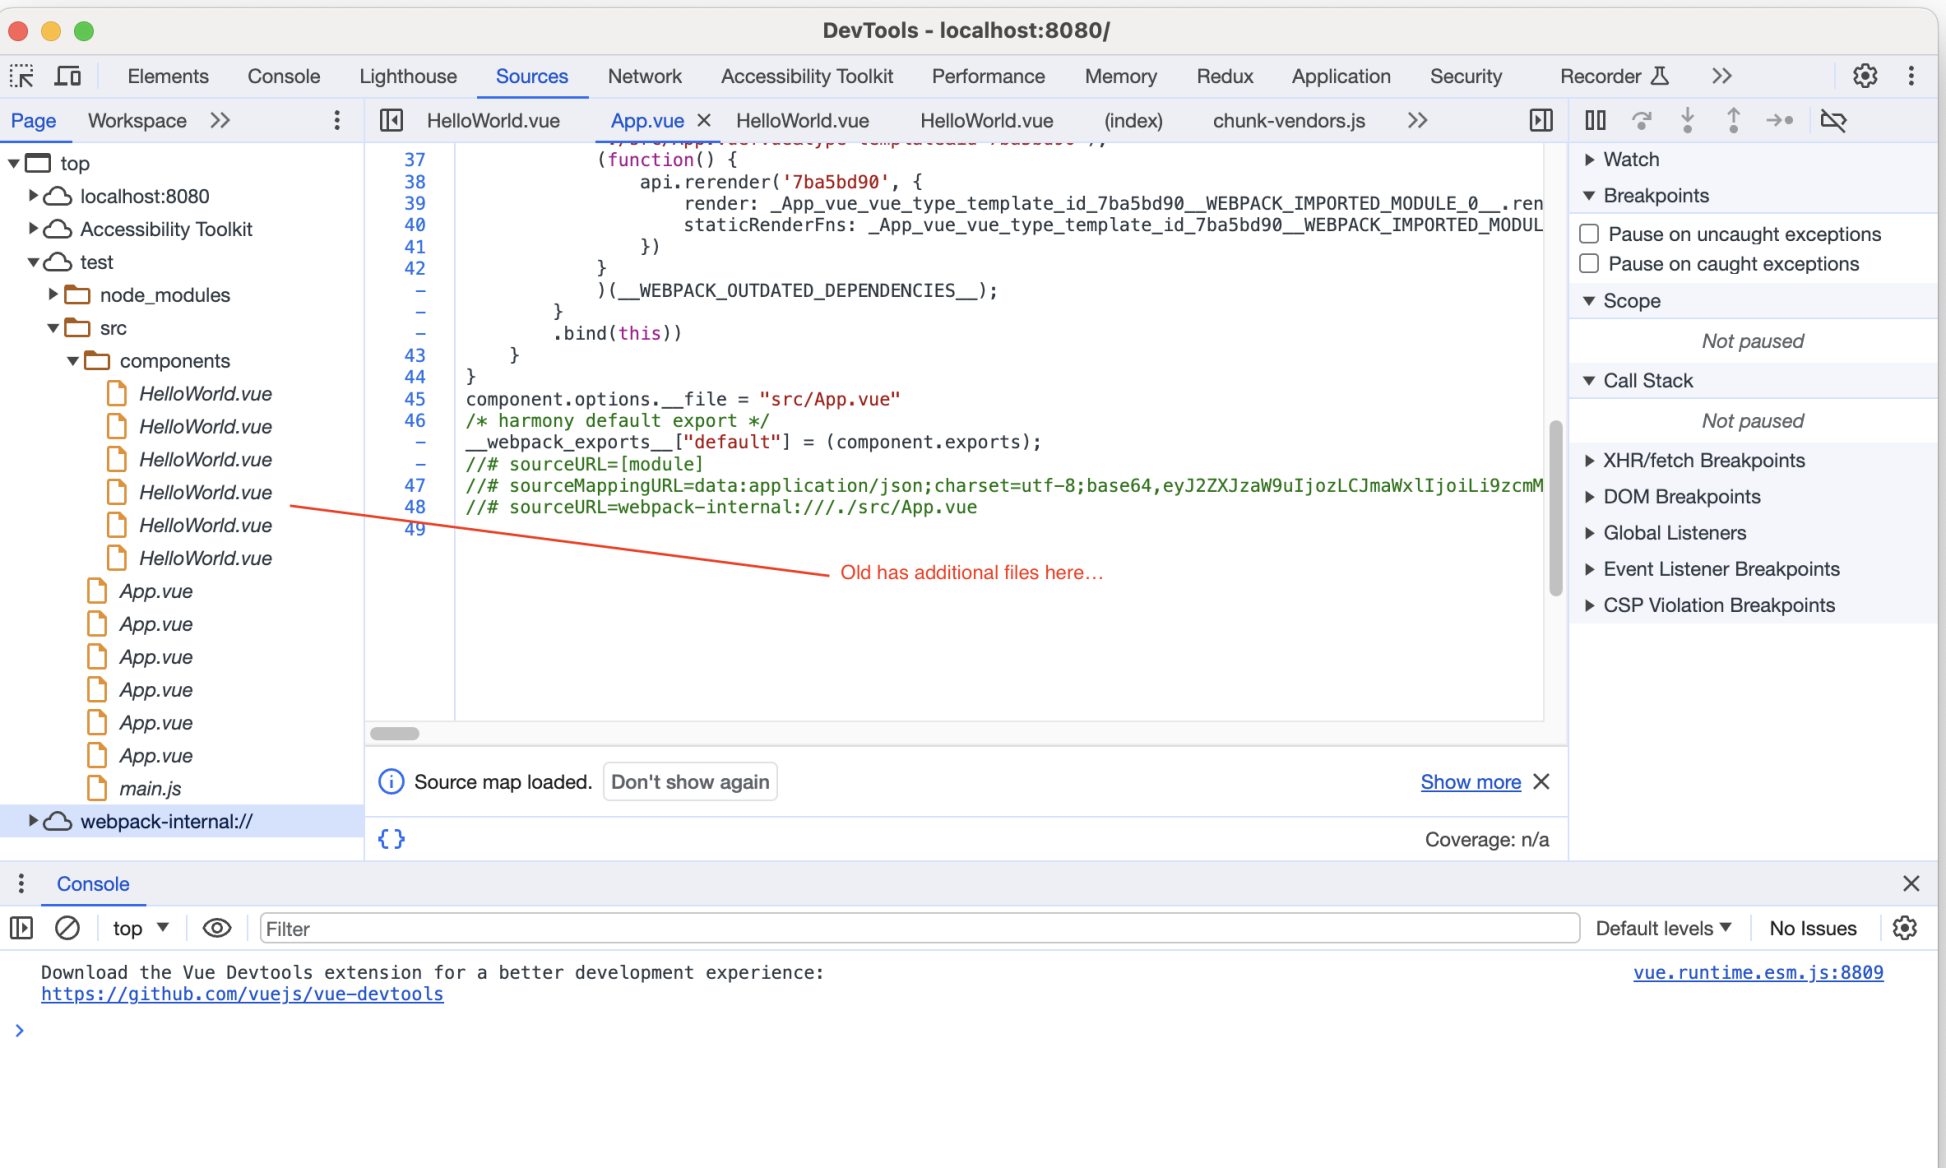
Task: Expand CSP Violation Breakpoints section
Action: tap(1589, 605)
